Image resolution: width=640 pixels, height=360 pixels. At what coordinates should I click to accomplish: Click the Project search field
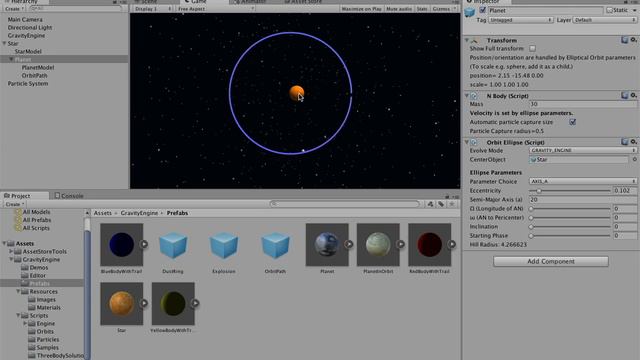tap(345, 204)
